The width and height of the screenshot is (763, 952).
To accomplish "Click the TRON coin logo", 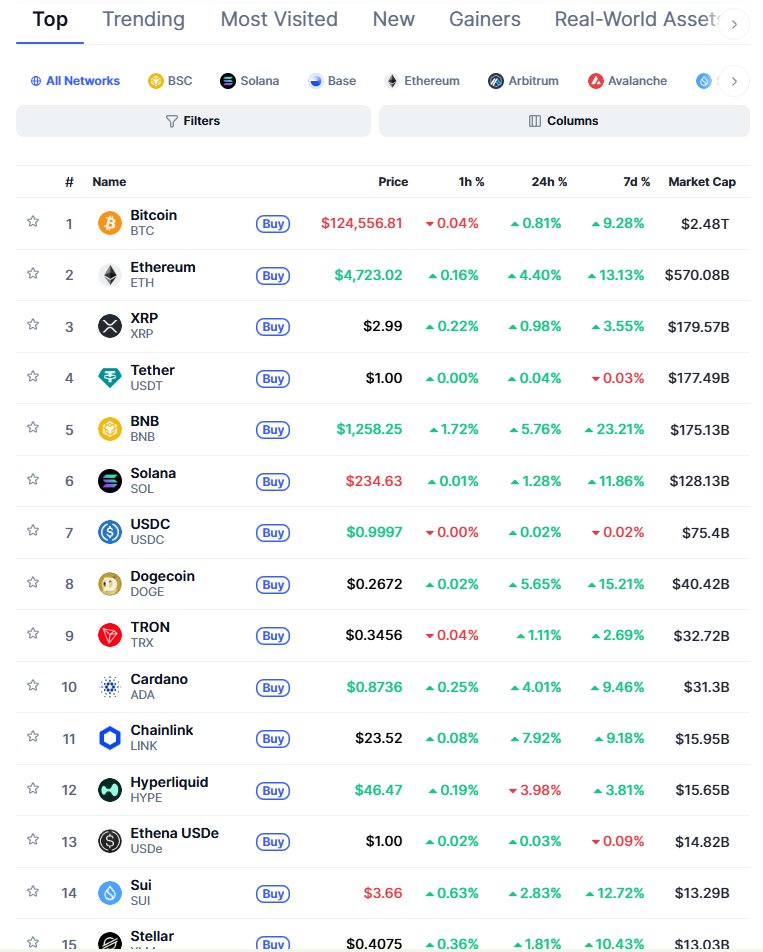I will pos(110,635).
